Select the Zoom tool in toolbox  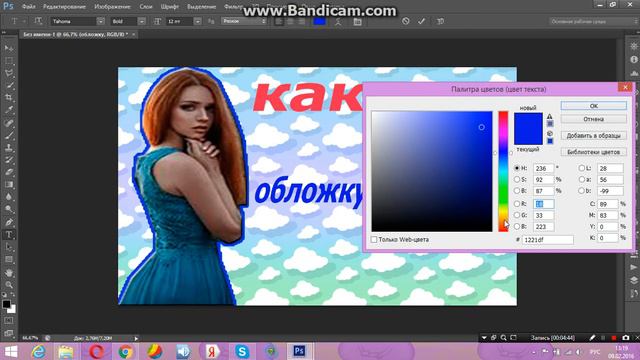[9, 285]
